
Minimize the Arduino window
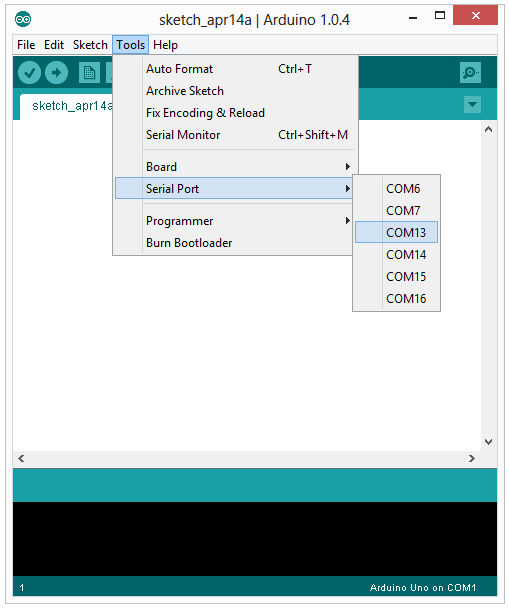[413, 17]
